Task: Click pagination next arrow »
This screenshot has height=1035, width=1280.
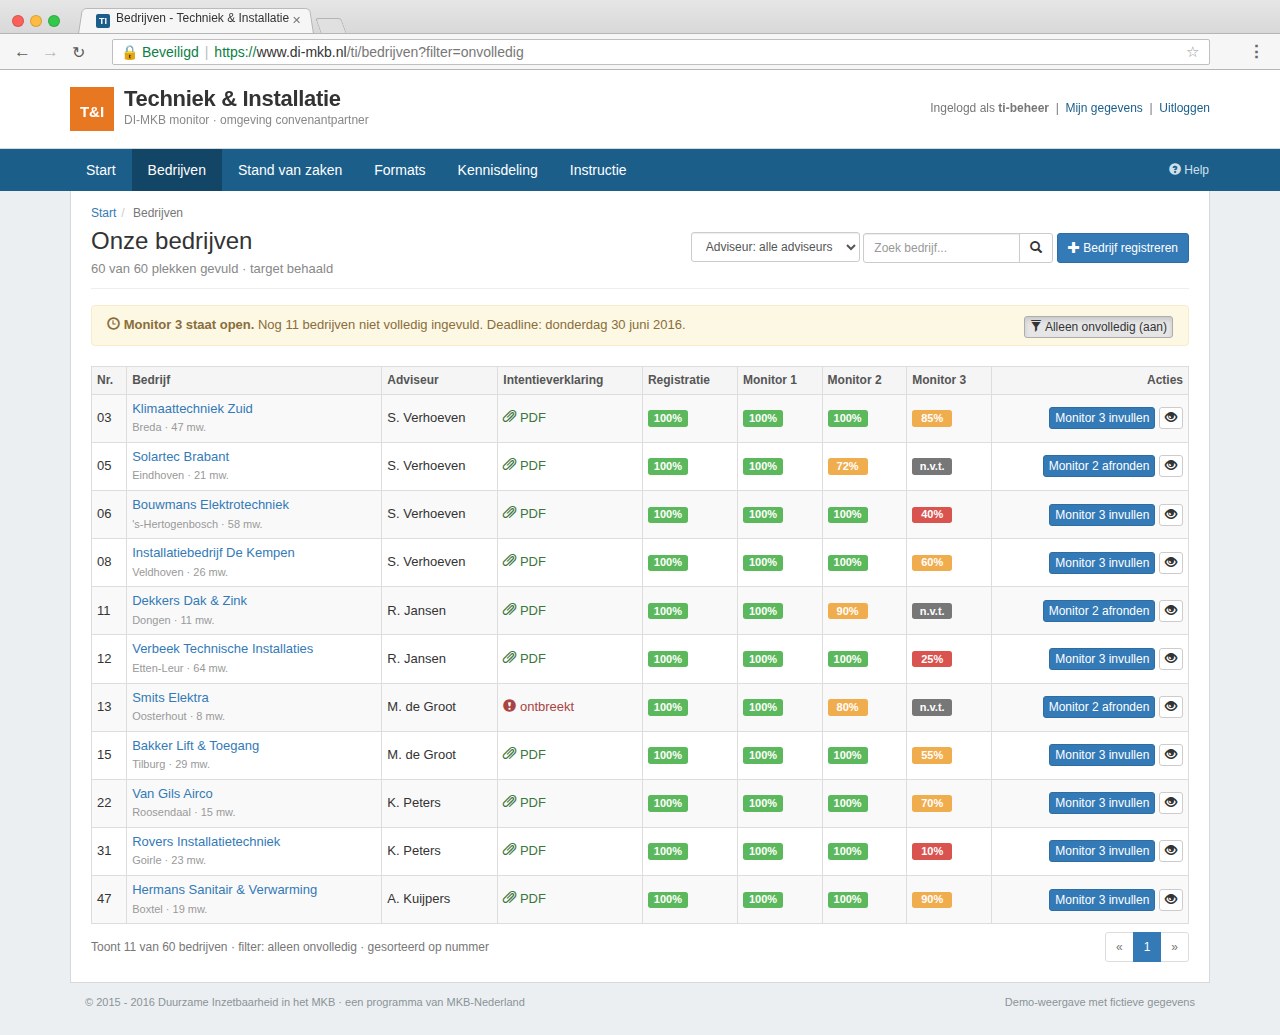Action: 1174,947
